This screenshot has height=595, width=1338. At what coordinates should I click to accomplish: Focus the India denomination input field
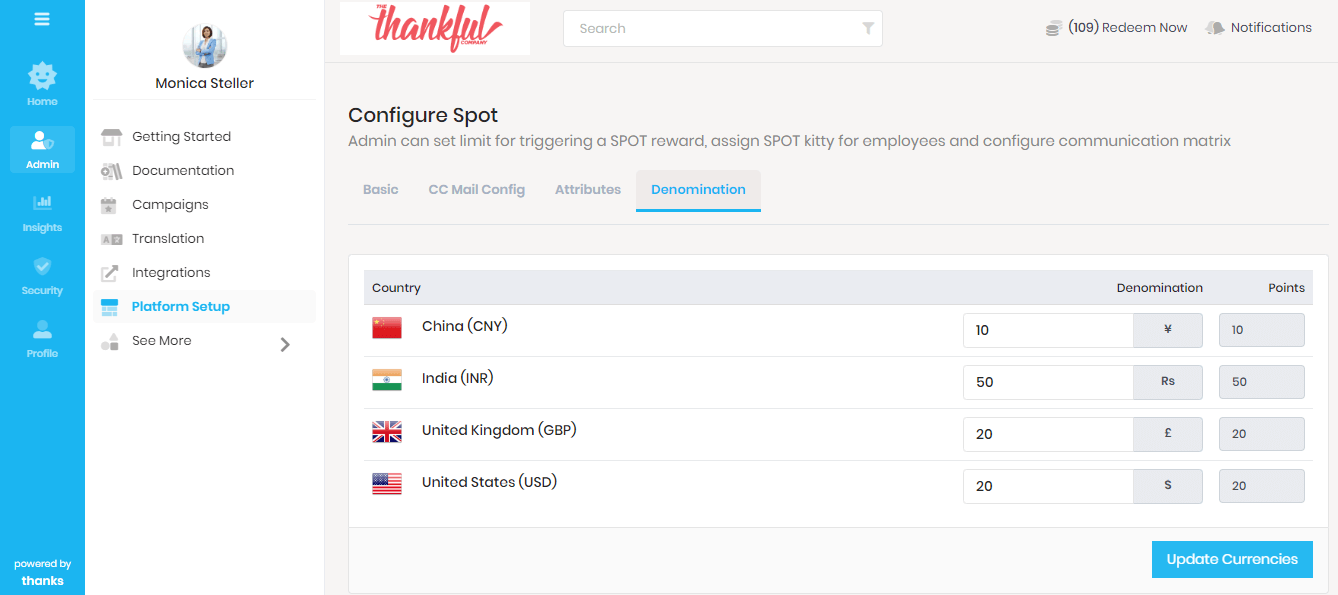pyautogui.click(x=1047, y=382)
